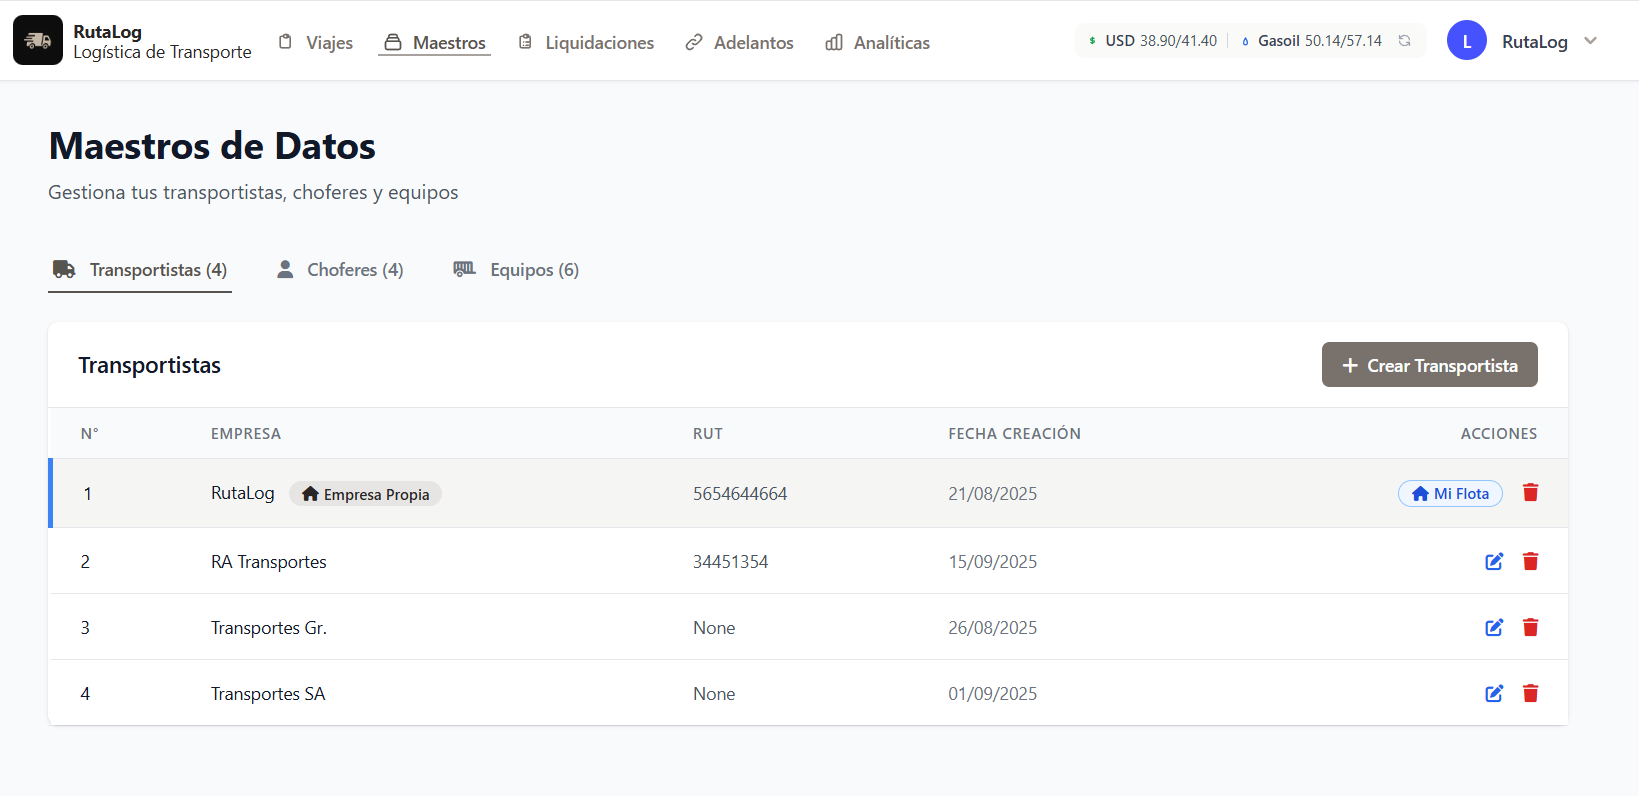Switch to the Choferes (4) tab
1639x796 pixels.
click(x=340, y=270)
